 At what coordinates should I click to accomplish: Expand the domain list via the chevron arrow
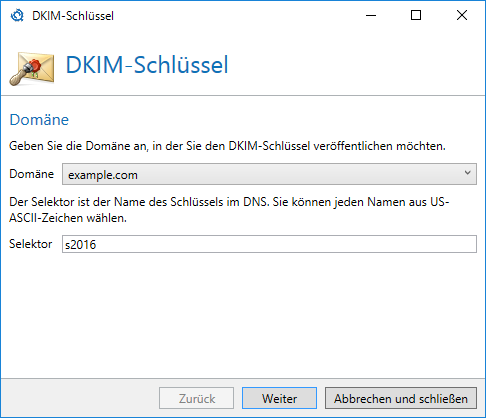point(467,173)
